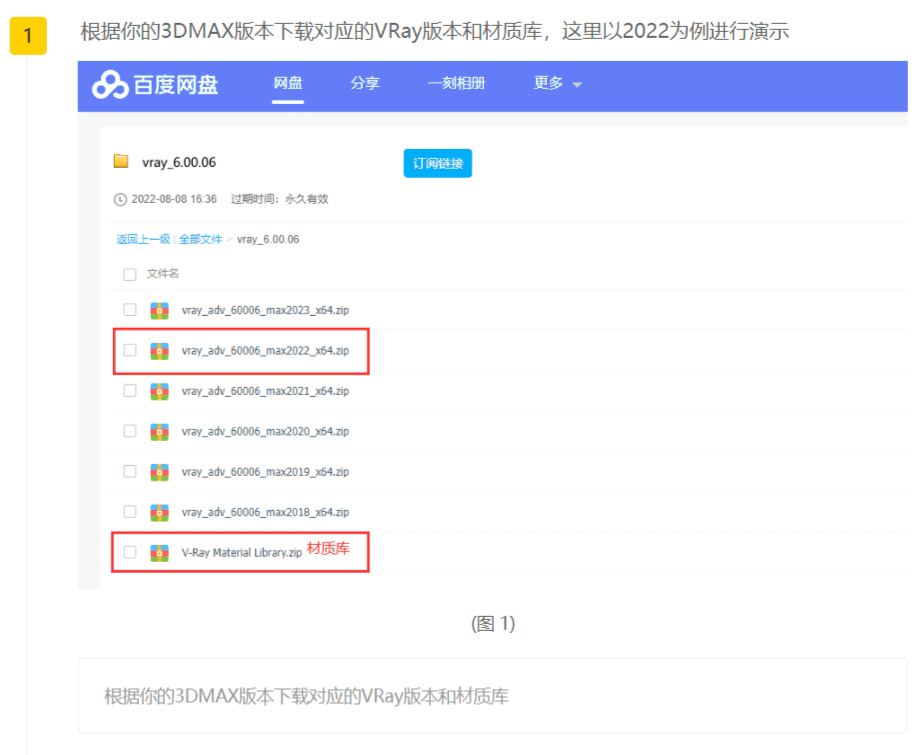Switch to the 网盘 tab
This screenshot has height=755, width=924.
[x=288, y=84]
